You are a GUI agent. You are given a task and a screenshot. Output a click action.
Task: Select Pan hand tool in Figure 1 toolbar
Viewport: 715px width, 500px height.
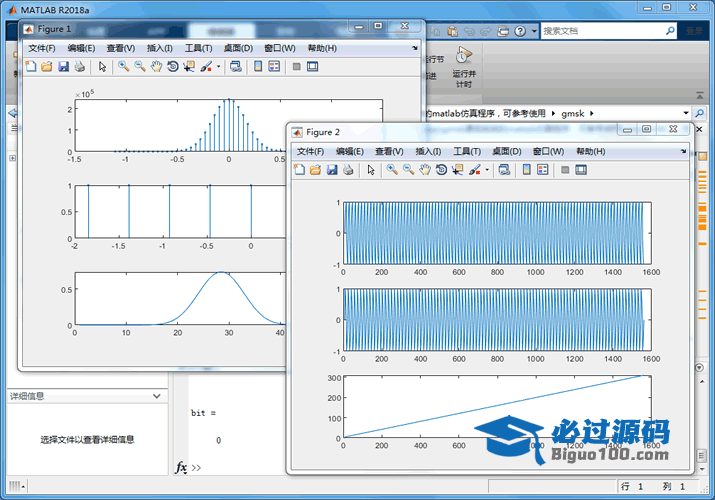pyautogui.click(x=156, y=67)
